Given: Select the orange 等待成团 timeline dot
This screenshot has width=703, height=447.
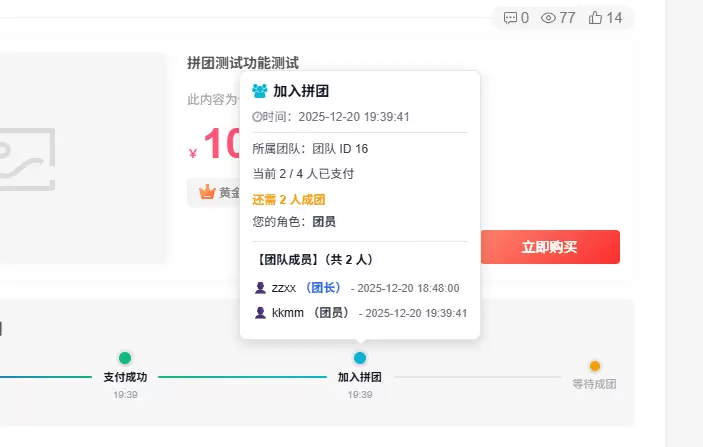Looking at the screenshot, I should pyautogui.click(x=595, y=366).
